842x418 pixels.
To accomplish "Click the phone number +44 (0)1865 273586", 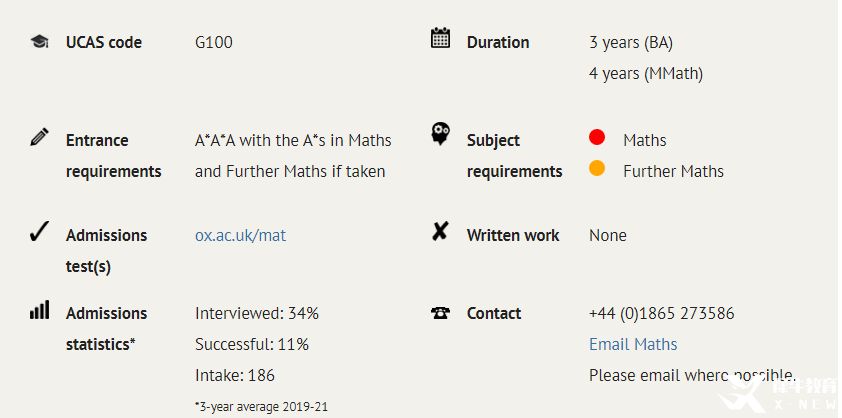I will [x=662, y=313].
